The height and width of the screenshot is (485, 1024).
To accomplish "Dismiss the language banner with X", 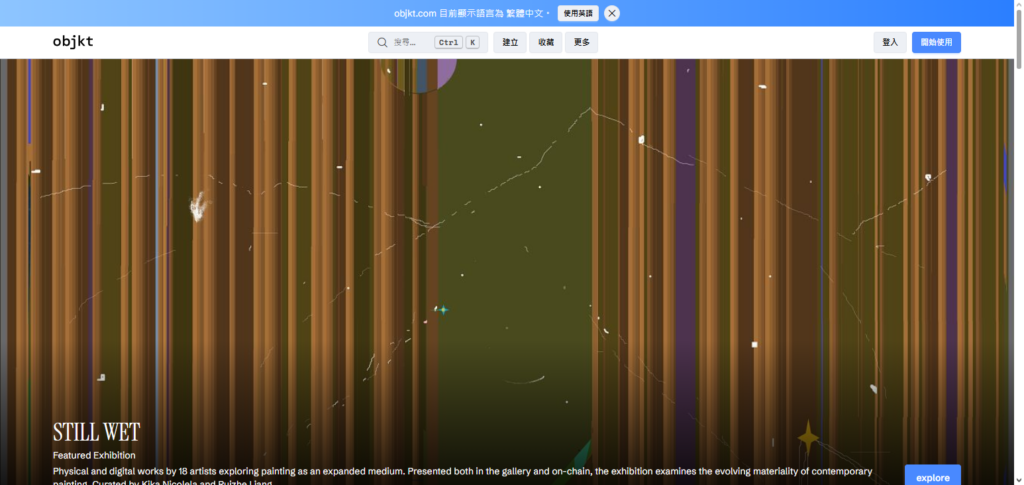I will (x=612, y=13).
